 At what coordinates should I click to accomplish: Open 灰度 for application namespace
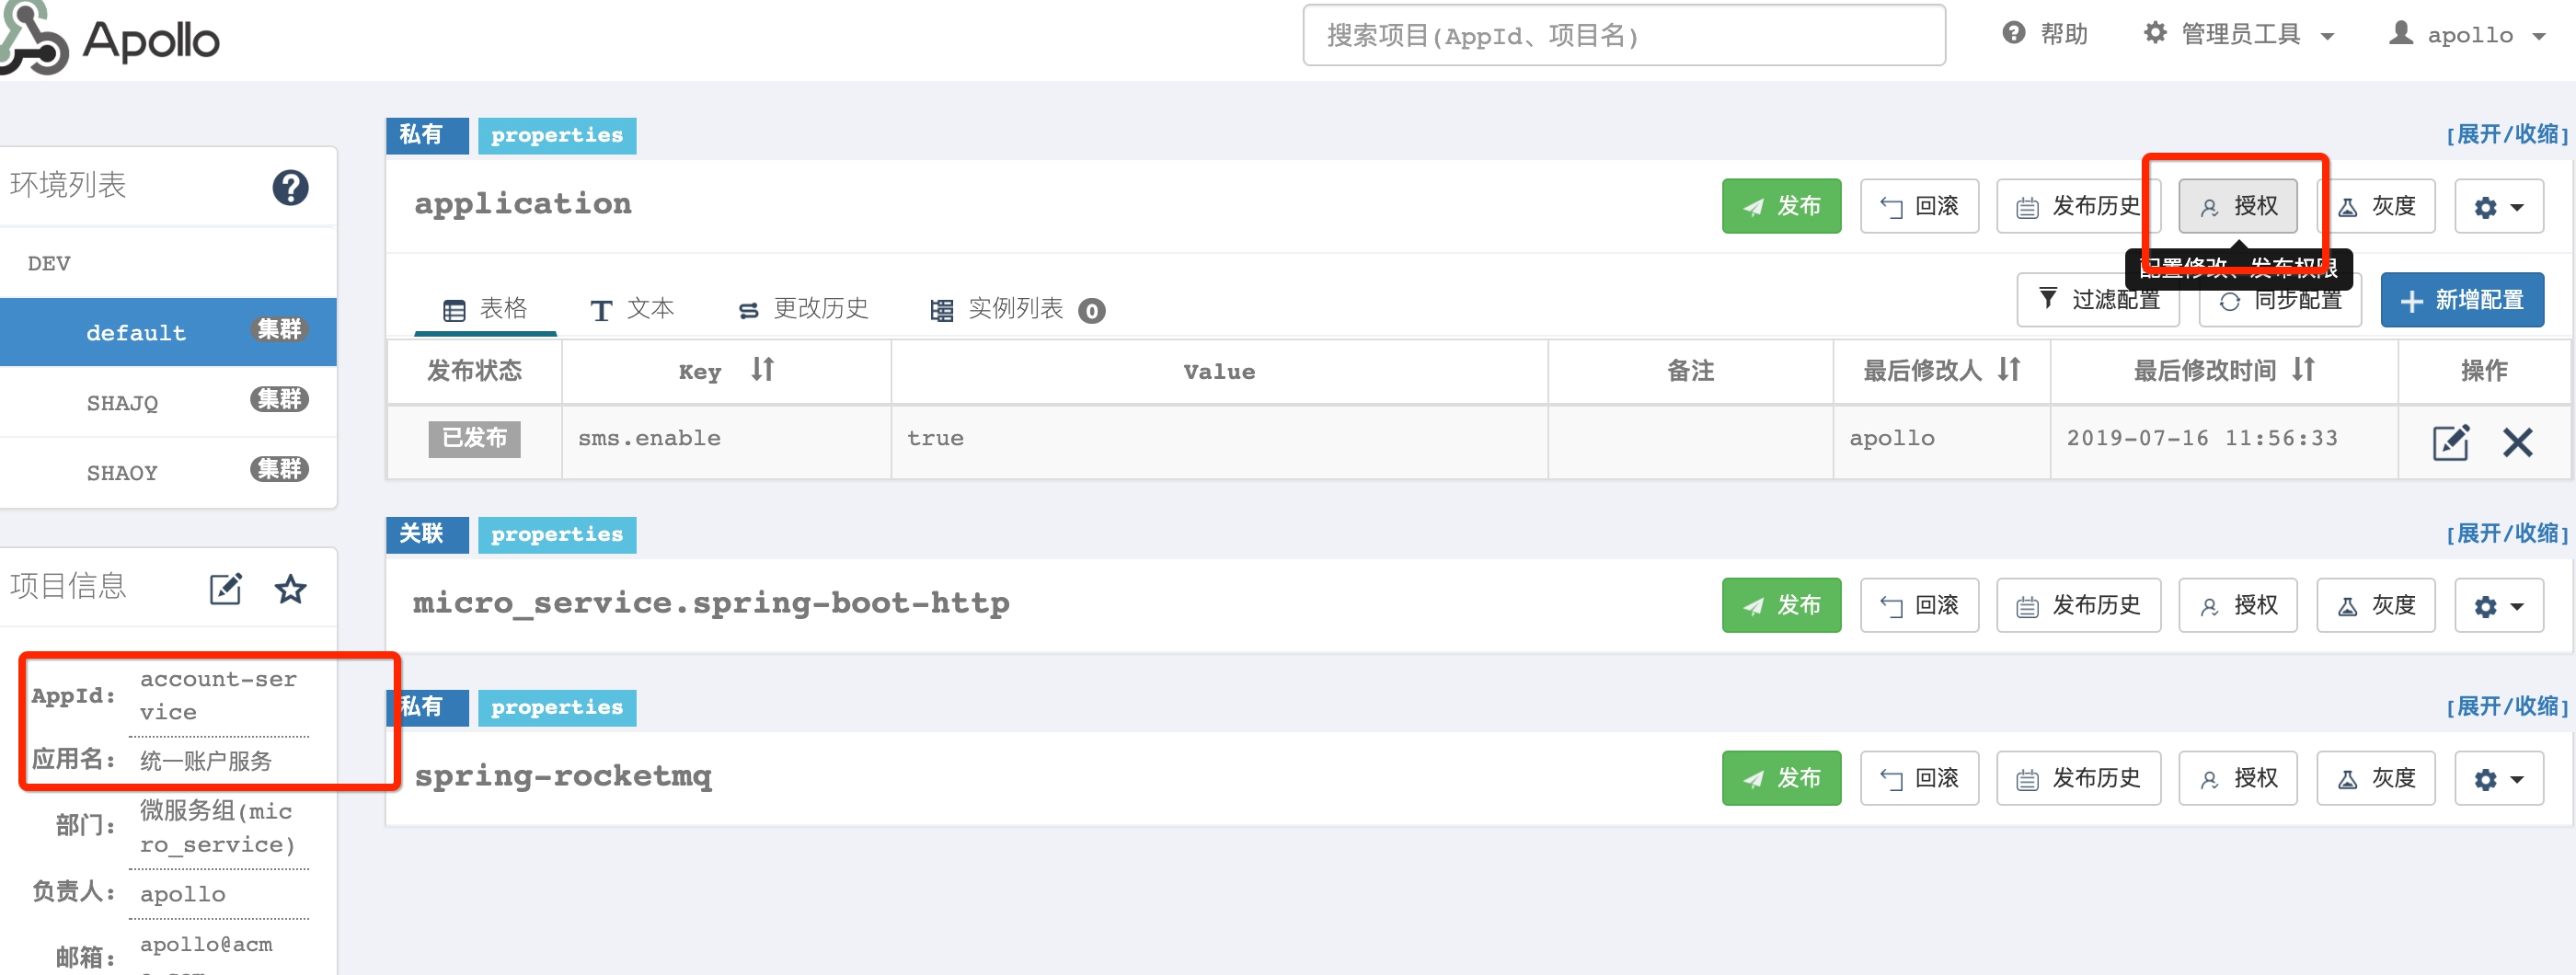tap(2376, 206)
